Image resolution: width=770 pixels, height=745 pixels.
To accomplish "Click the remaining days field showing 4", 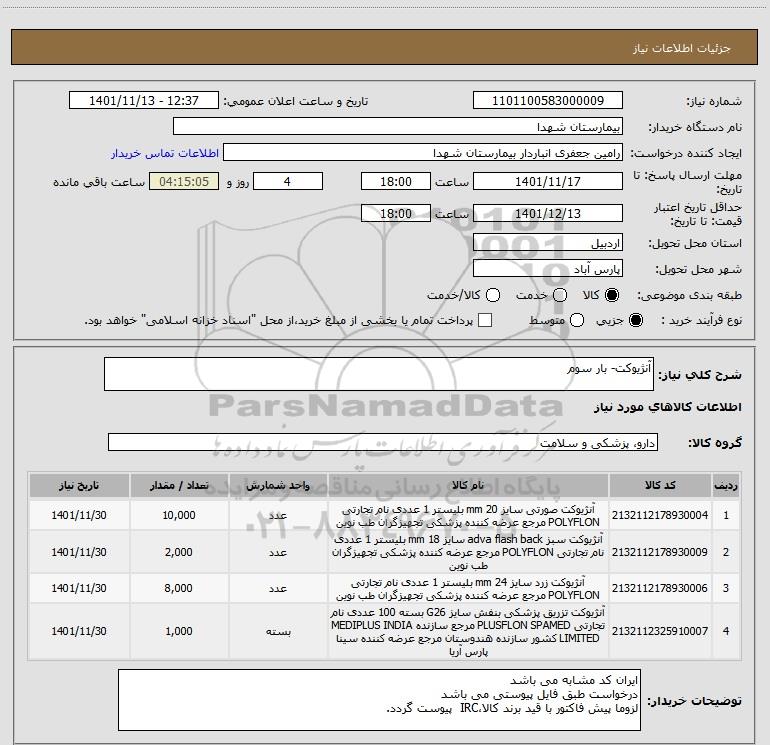I will point(288,181).
